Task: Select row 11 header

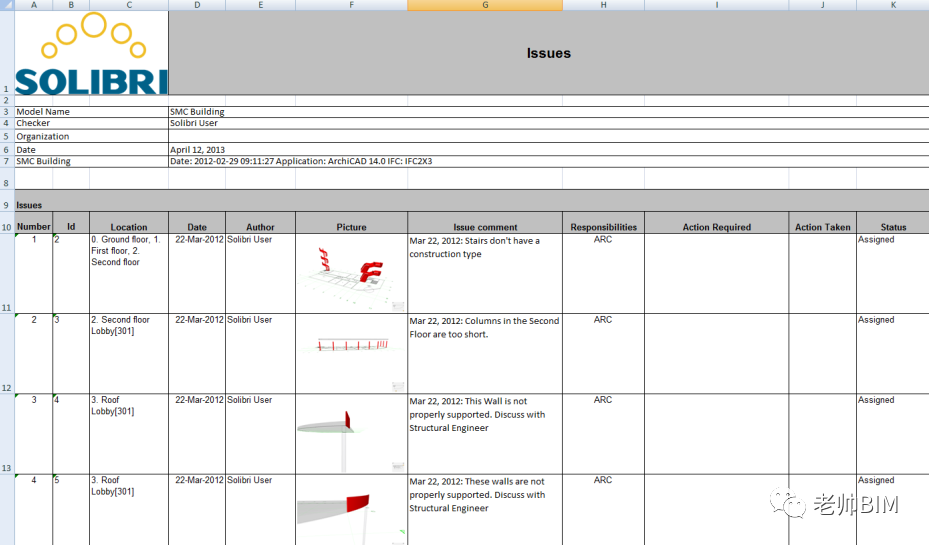Action: pos(7,273)
